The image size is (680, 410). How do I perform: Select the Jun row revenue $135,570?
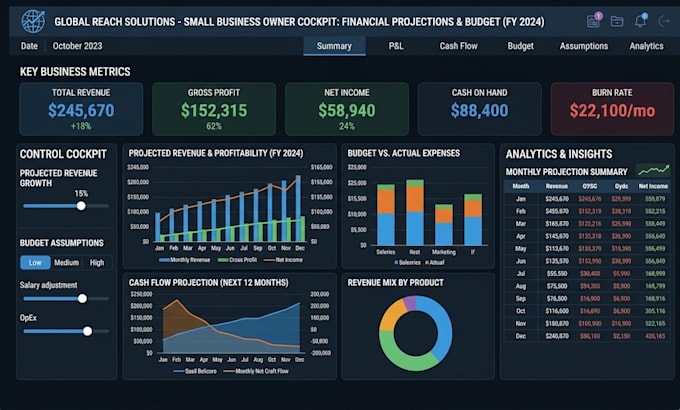(x=557, y=261)
